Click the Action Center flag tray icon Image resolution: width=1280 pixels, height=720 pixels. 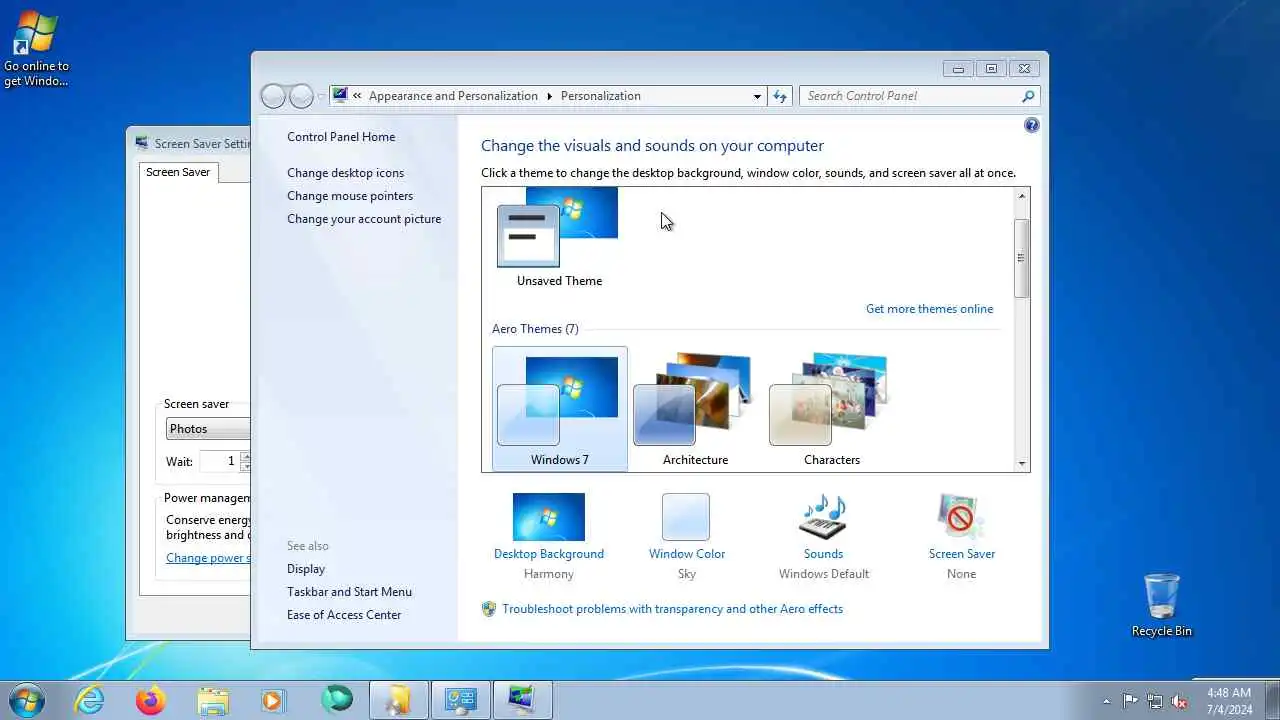click(1130, 701)
